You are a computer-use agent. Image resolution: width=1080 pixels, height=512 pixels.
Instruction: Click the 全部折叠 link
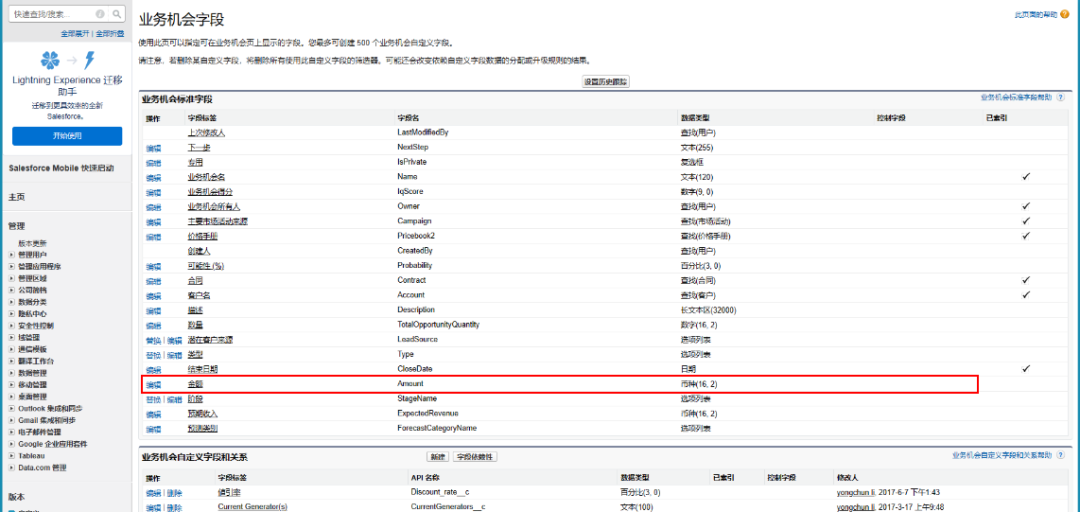[x=110, y=33]
